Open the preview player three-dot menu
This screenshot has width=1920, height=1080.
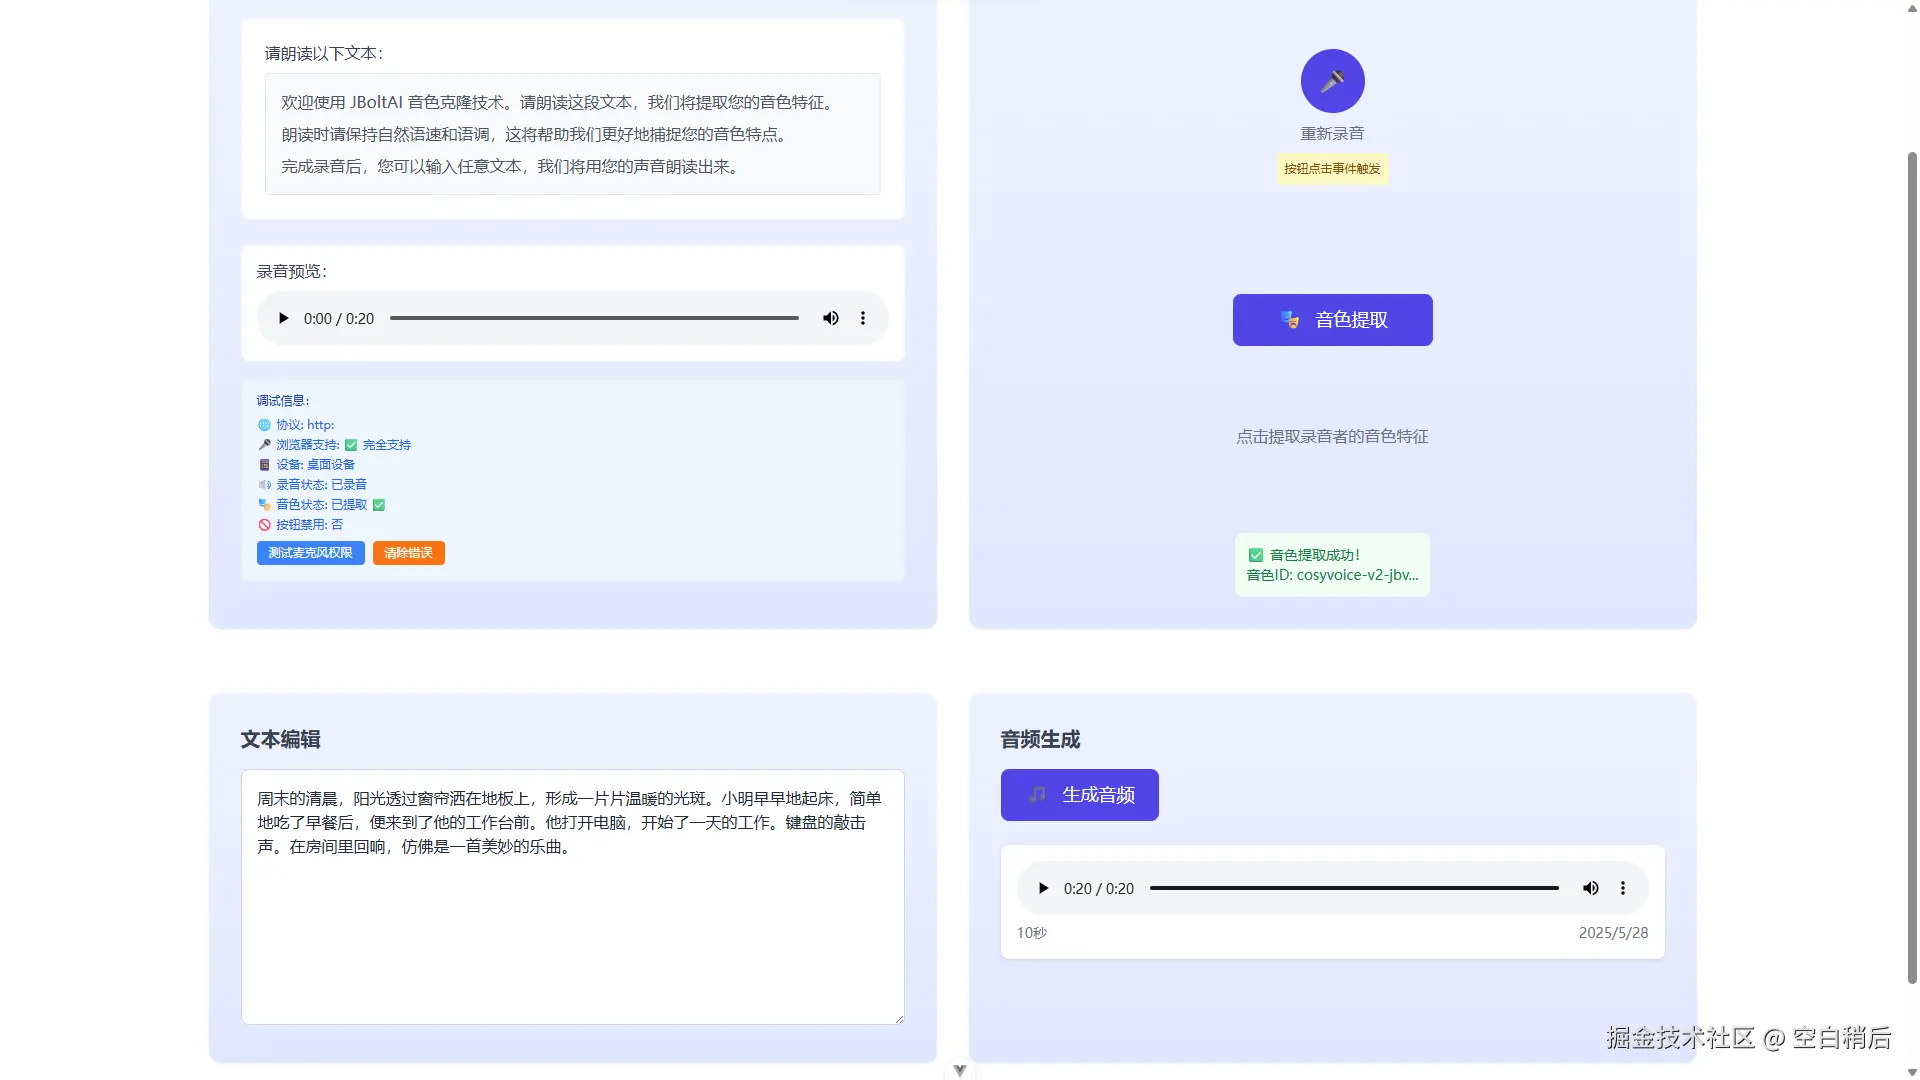point(863,318)
